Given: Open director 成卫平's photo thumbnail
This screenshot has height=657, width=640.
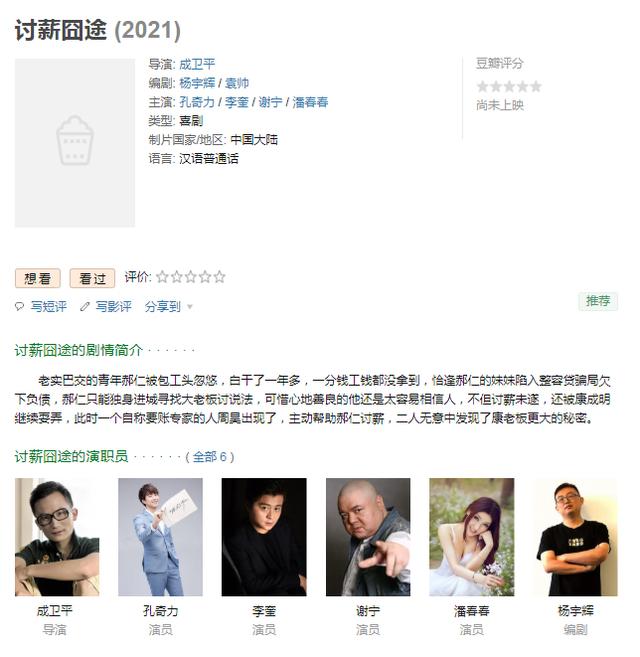Looking at the screenshot, I should 57,537.
